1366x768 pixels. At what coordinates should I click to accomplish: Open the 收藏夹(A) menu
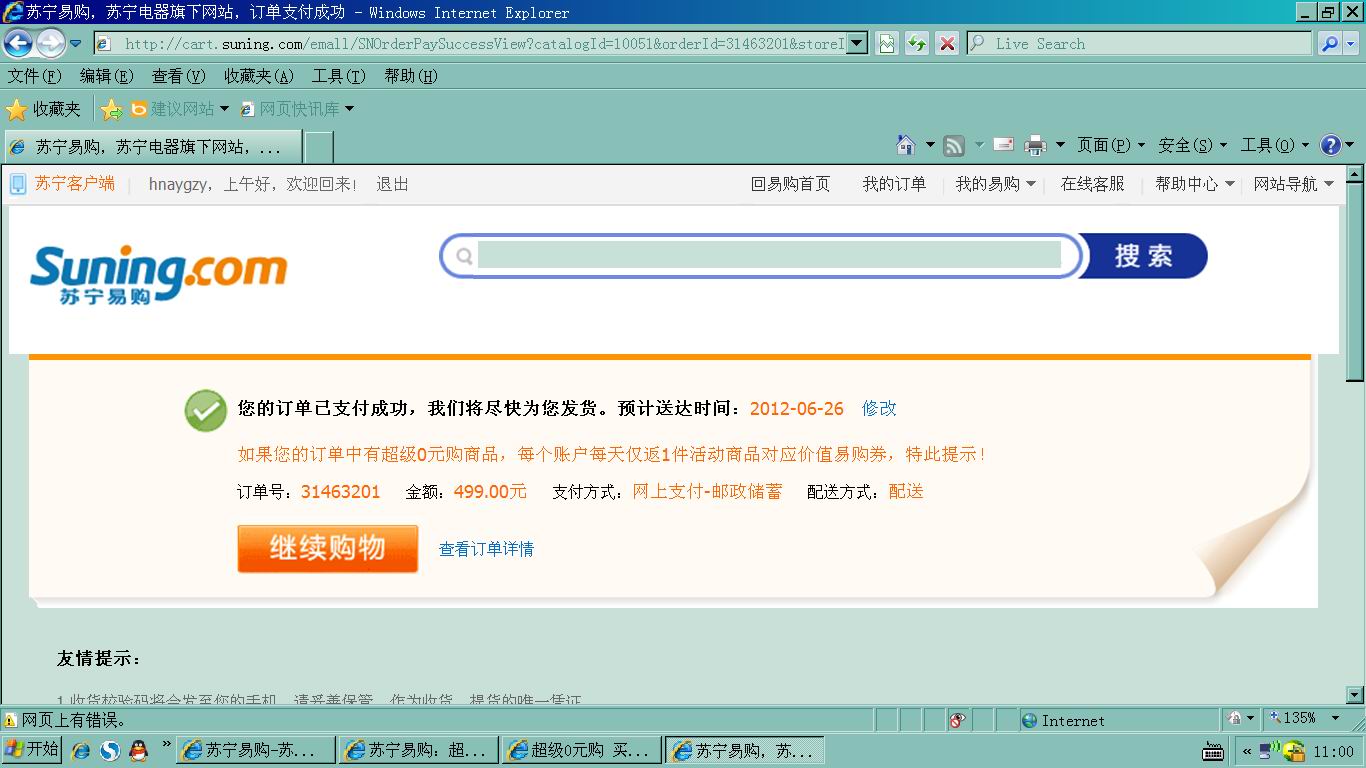(259, 76)
